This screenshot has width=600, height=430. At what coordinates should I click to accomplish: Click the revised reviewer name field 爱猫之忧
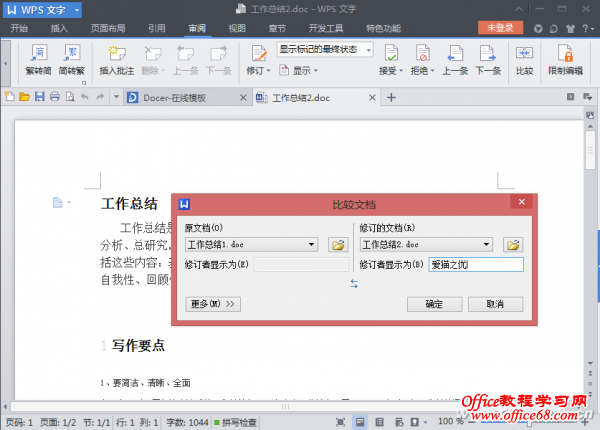click(x=476, y=264)
